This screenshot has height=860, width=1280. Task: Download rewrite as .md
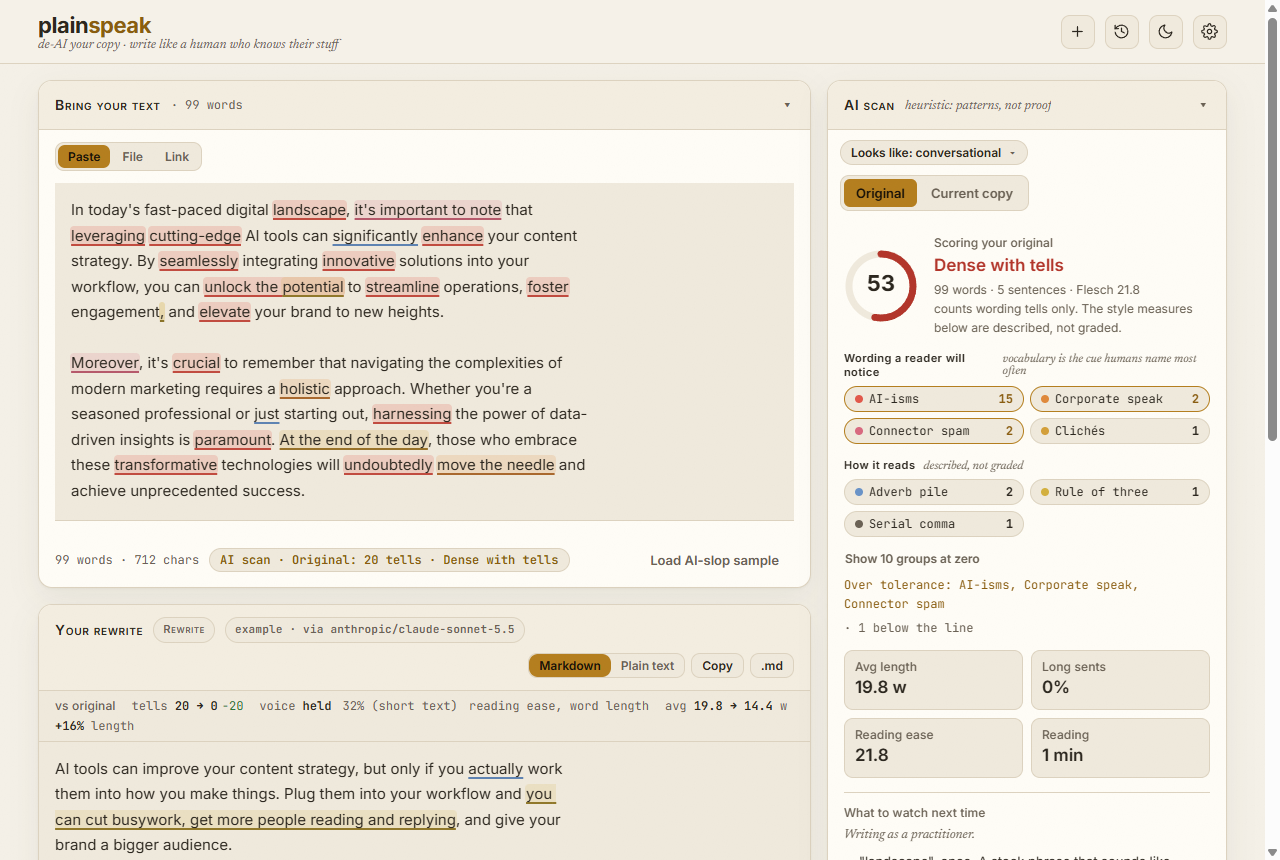(x=771, y=666)
